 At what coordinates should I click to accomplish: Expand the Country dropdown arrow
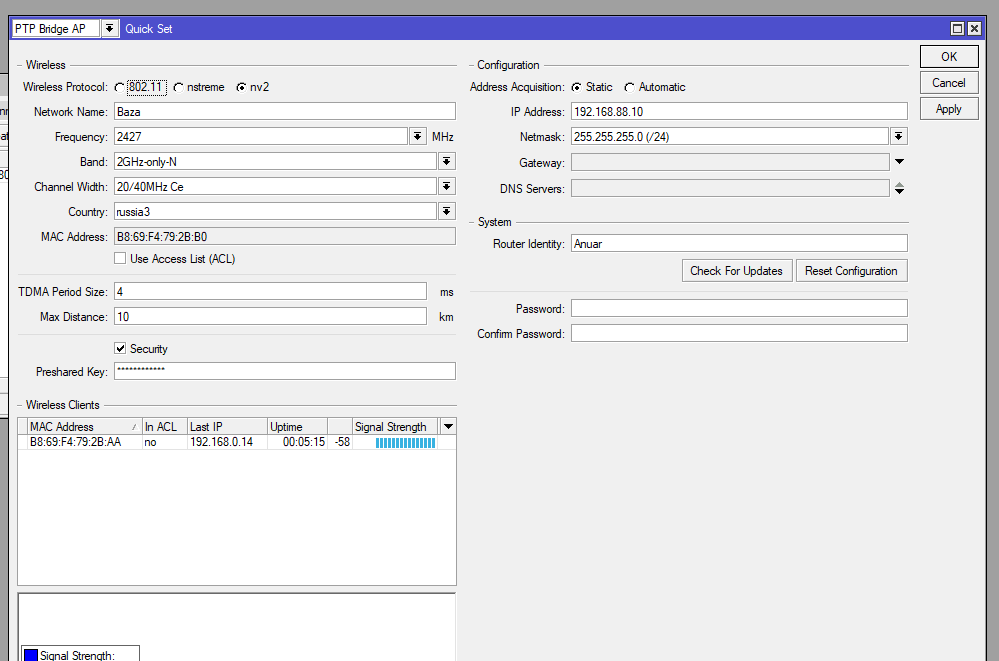coord(446,211)
